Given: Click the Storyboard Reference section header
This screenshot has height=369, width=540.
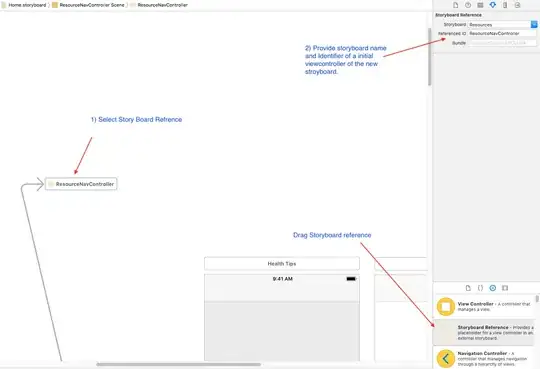Looking at the screenshot, I should pyautogui.click(x=458, y=15).
